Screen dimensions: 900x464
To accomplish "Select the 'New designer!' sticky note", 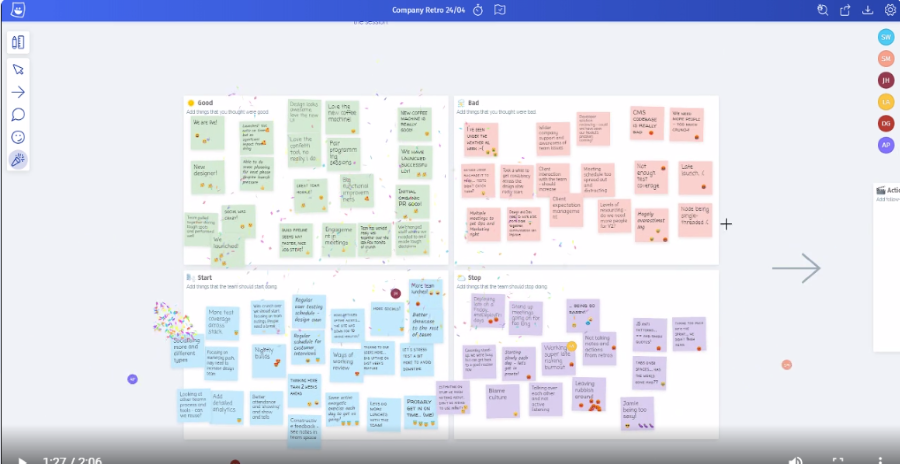I will (x=207, y=177).
